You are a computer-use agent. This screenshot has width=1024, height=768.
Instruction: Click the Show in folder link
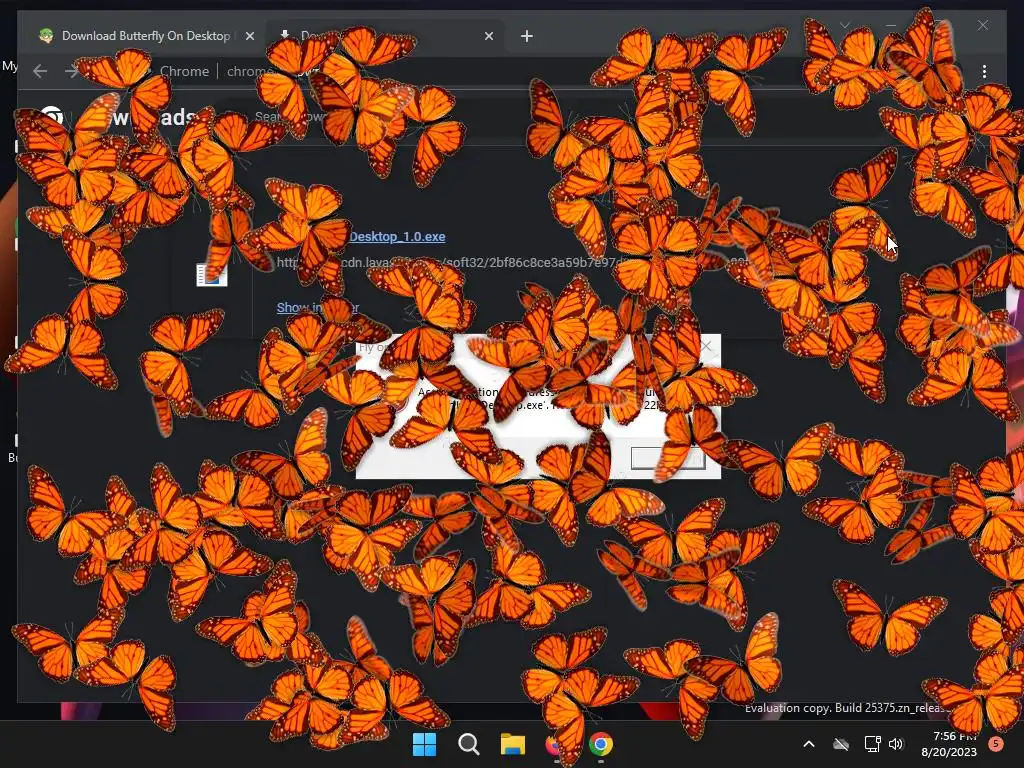point(318,307)
